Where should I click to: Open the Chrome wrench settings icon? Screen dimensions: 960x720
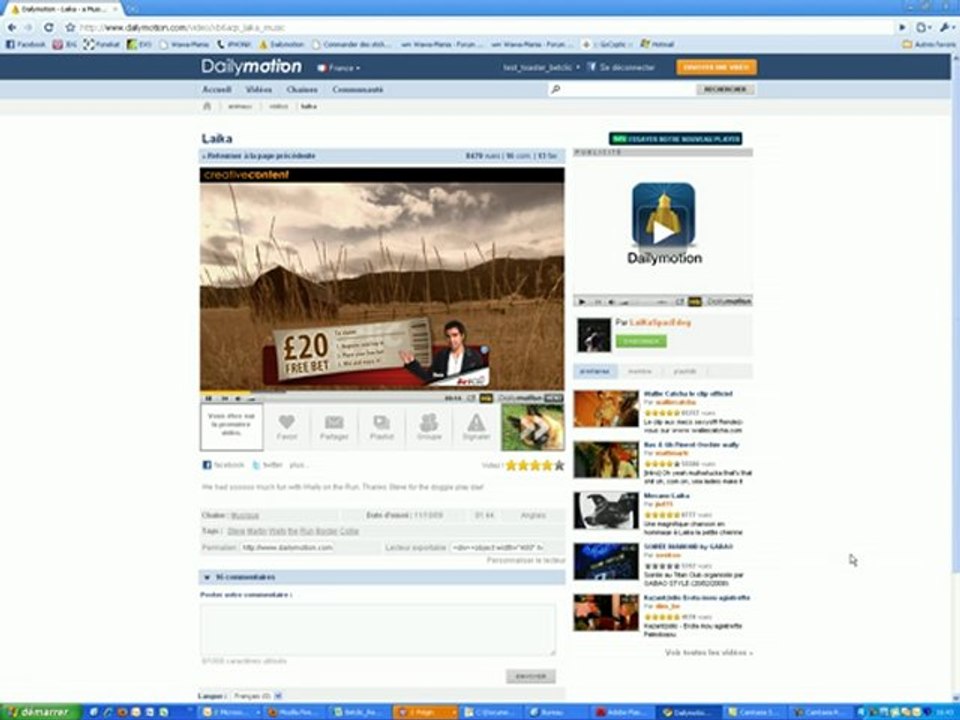pos(946,27)
